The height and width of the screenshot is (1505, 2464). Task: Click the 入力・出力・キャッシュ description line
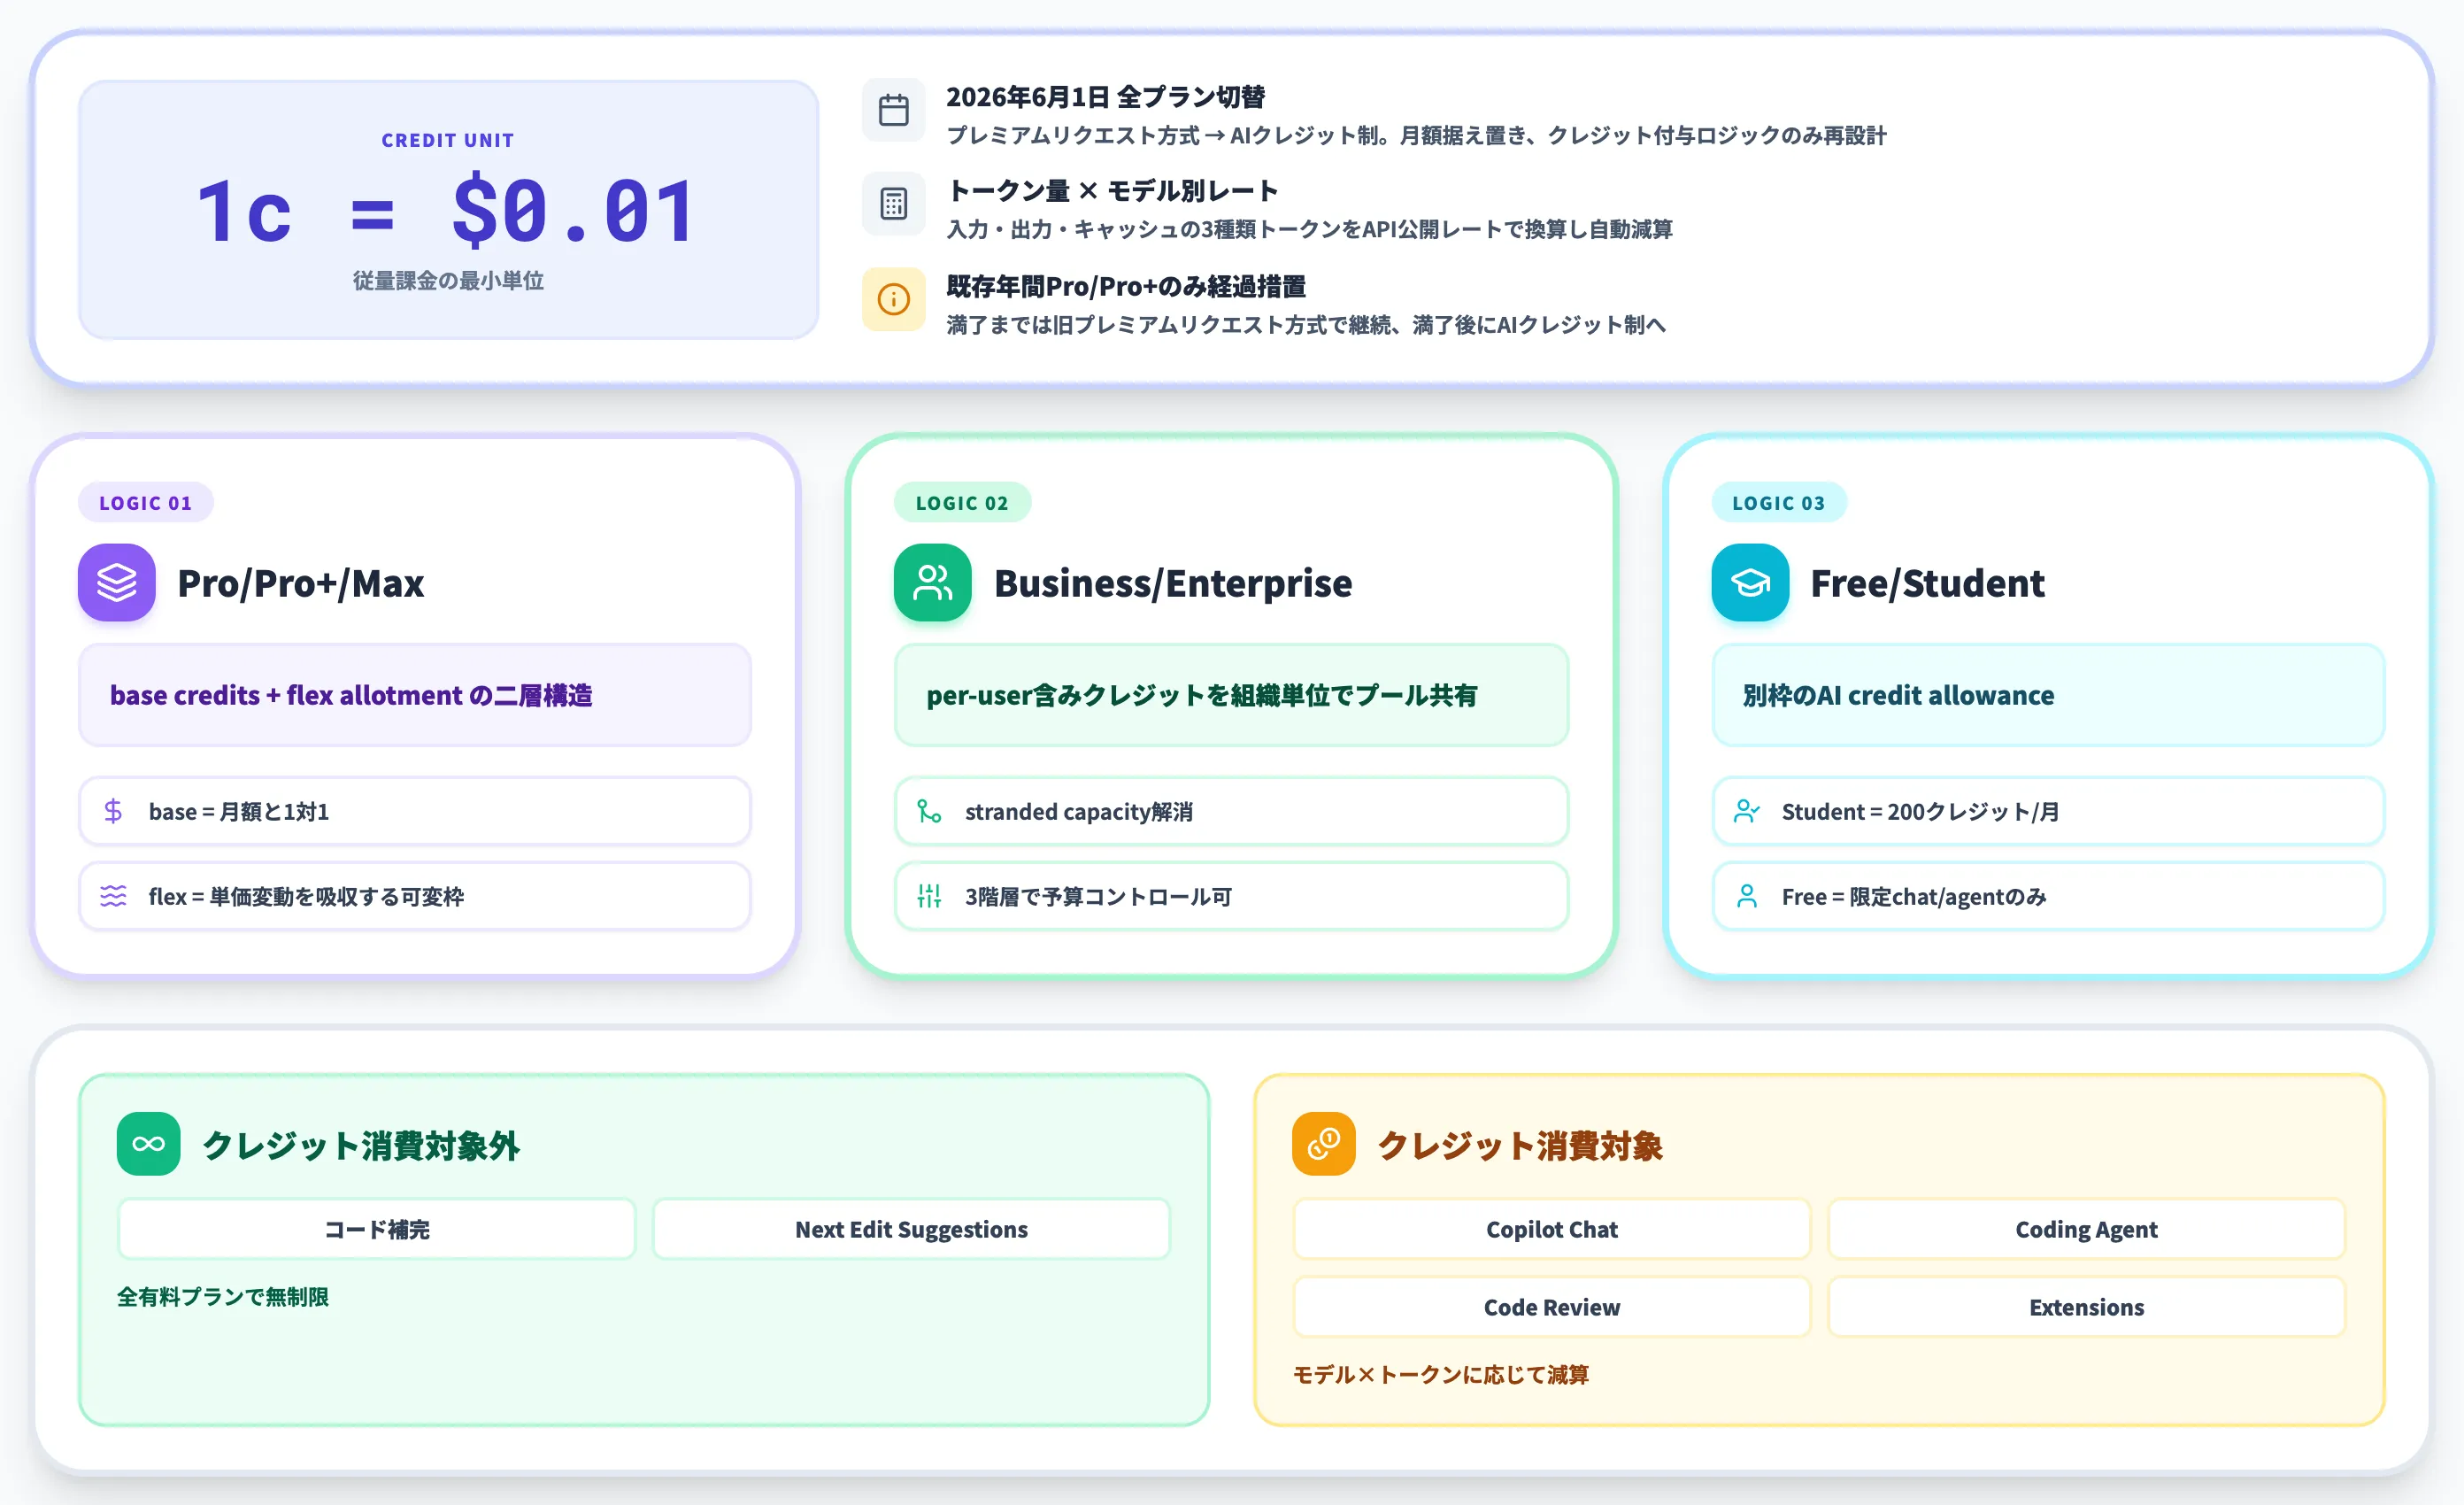coord(1309,229)
